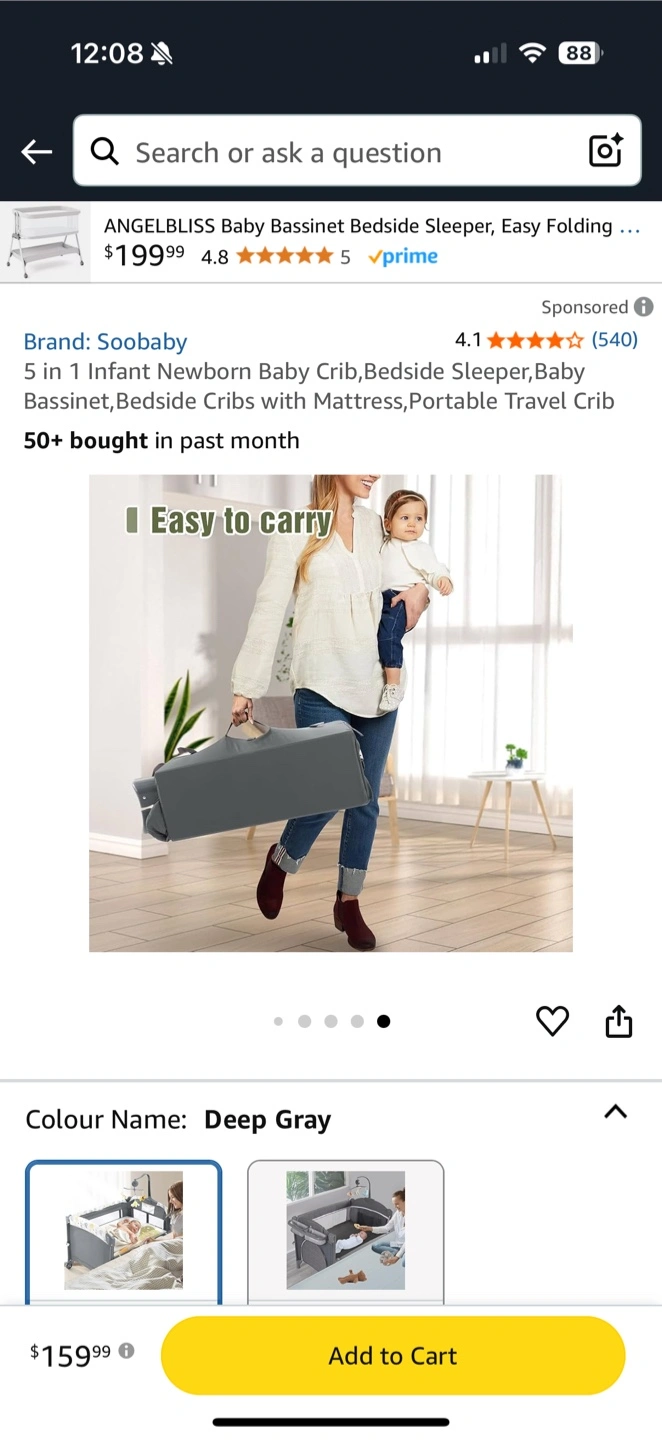Viewport: 662px width, 1440px height.
Task: Jump to first image carousel dot
Action: tap(278, 1021)
